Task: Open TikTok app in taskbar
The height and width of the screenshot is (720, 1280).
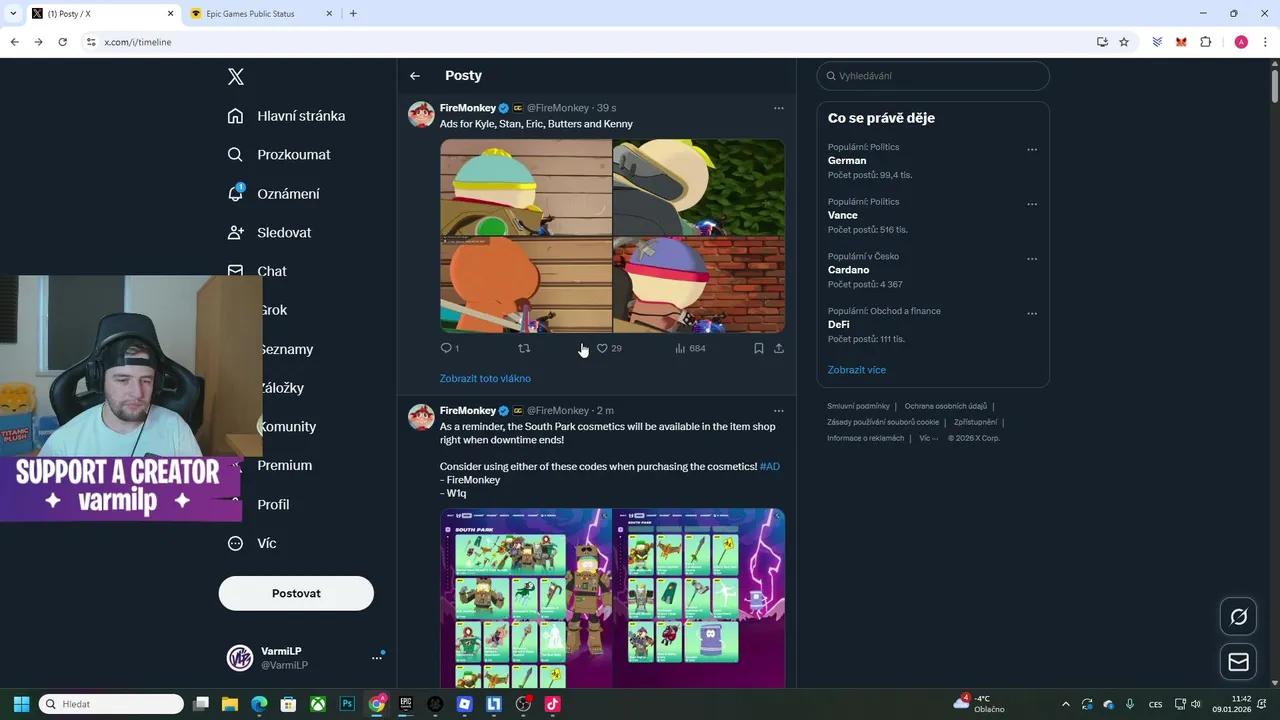Action: tap(552, 704)
